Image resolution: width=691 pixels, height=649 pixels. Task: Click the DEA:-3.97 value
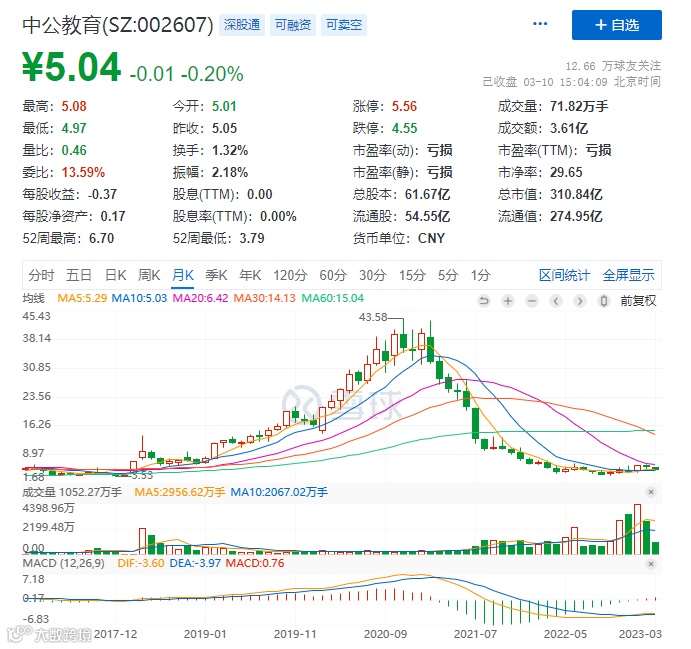195,564
